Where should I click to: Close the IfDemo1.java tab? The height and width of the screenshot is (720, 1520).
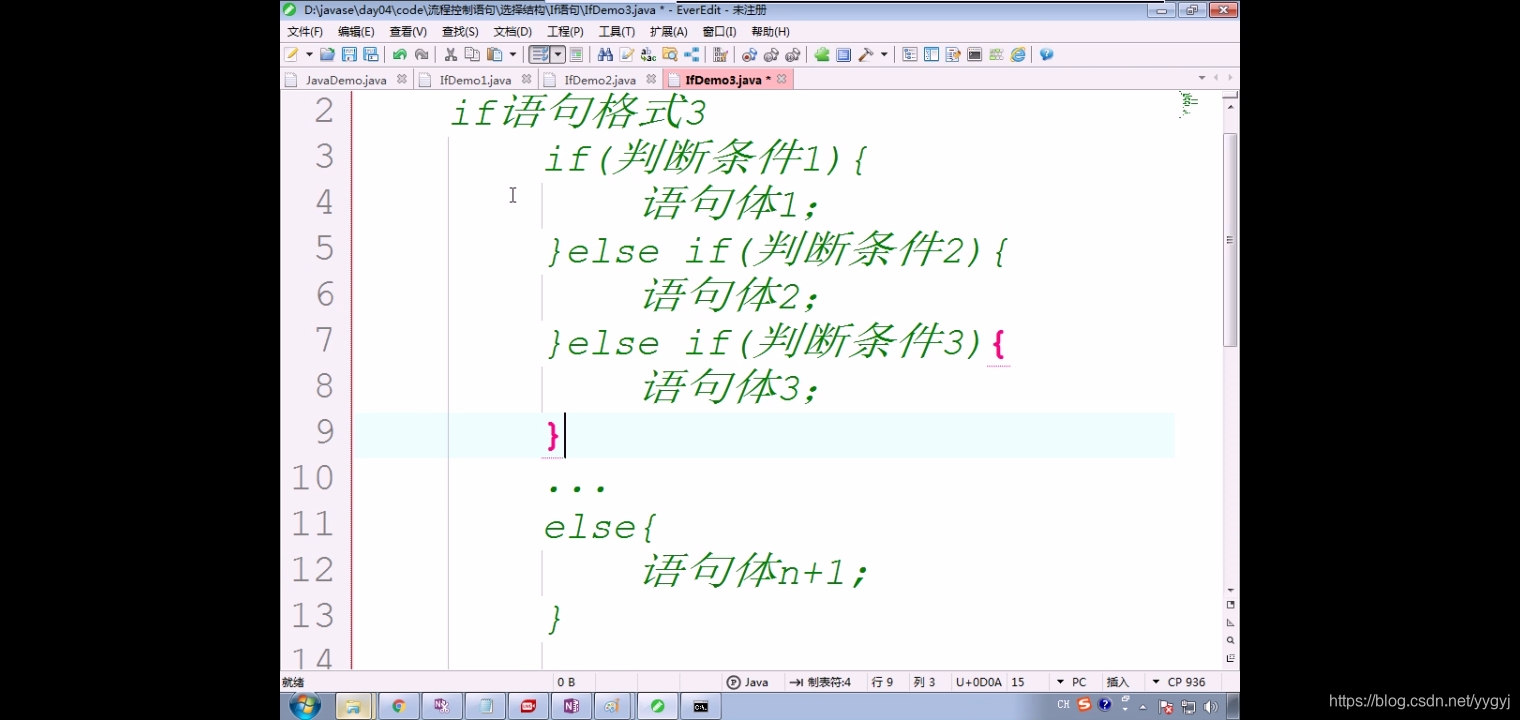526,79
